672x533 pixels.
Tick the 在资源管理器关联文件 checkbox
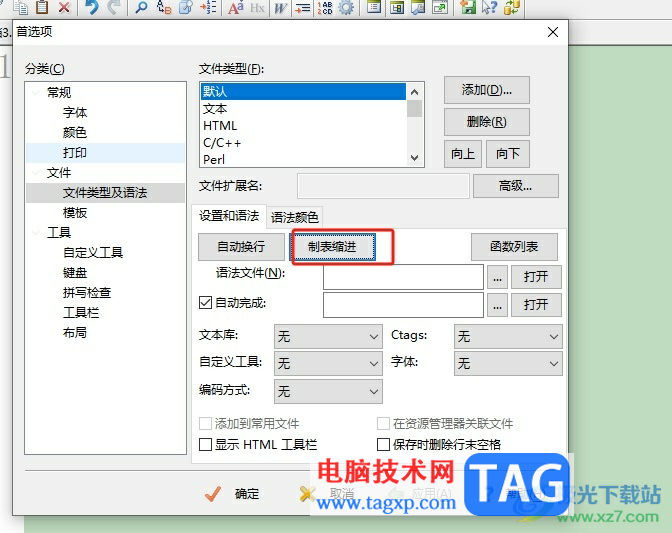(383, 423)
